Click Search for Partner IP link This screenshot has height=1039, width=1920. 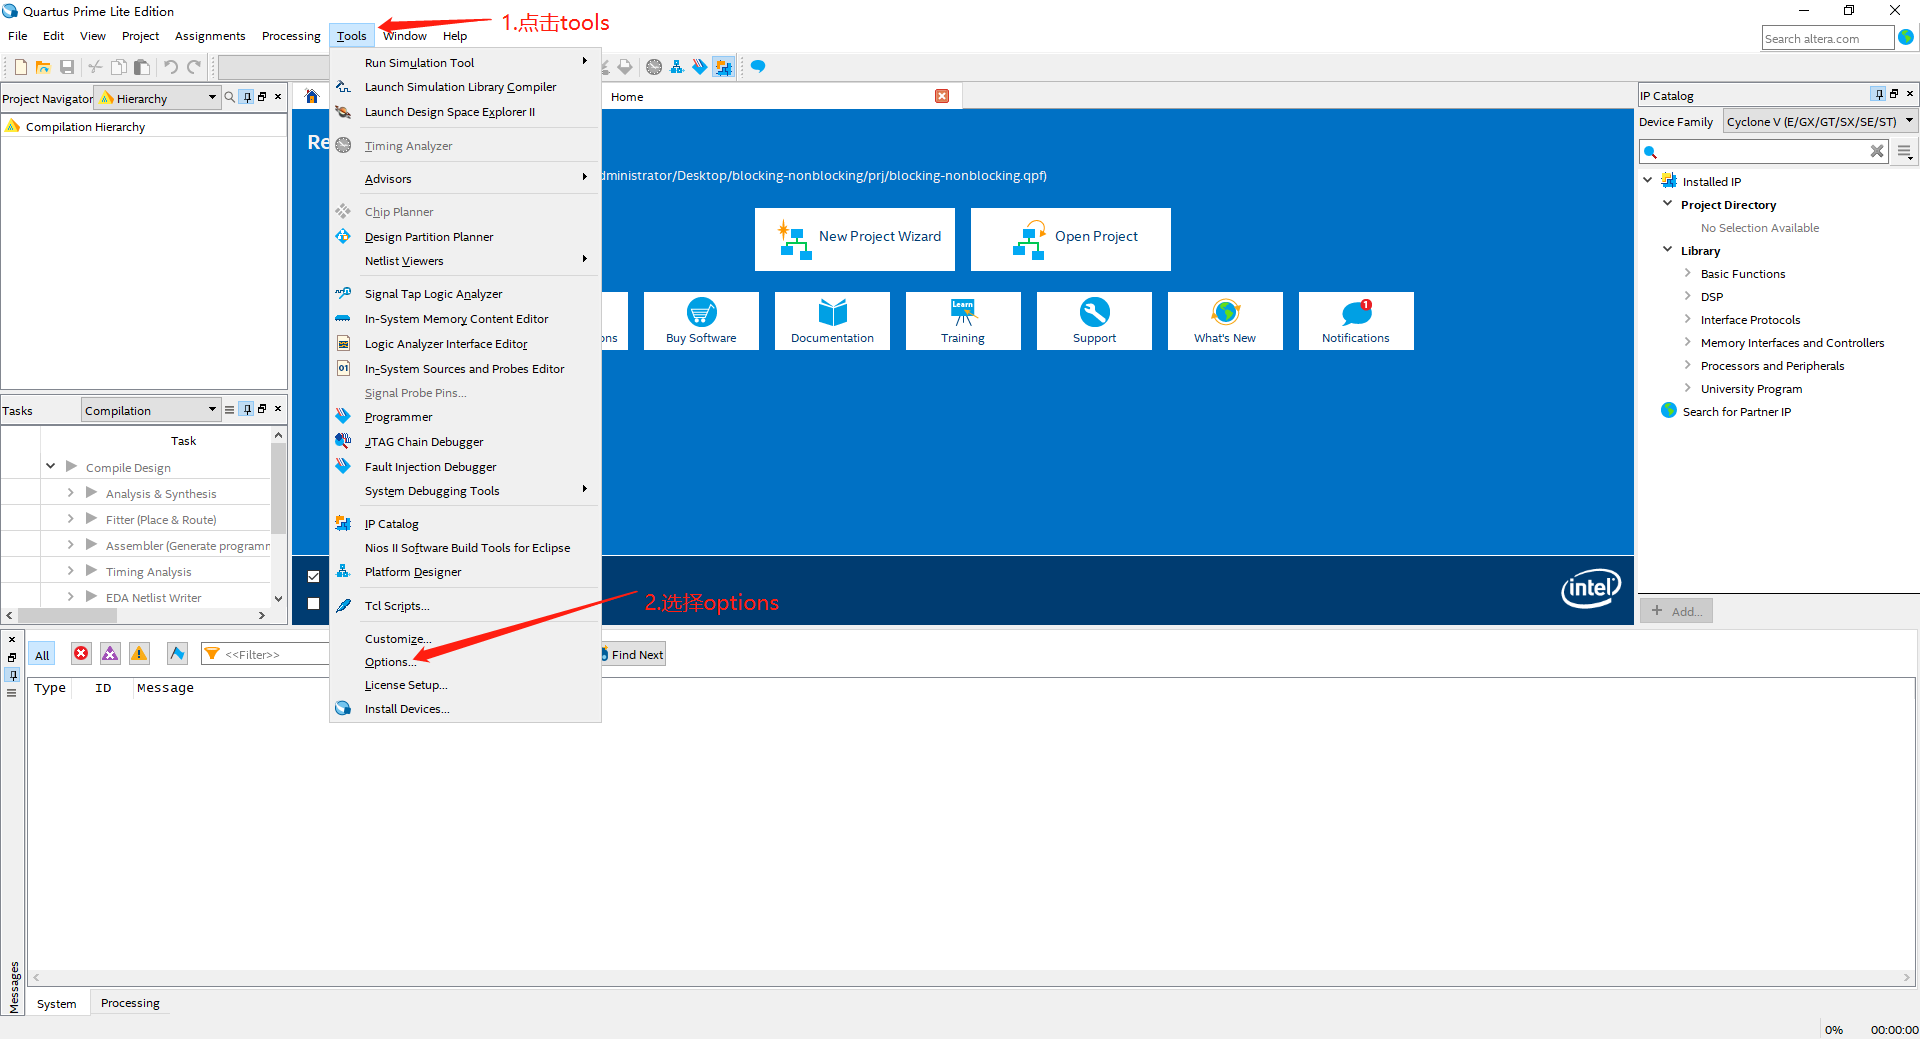1736,411
